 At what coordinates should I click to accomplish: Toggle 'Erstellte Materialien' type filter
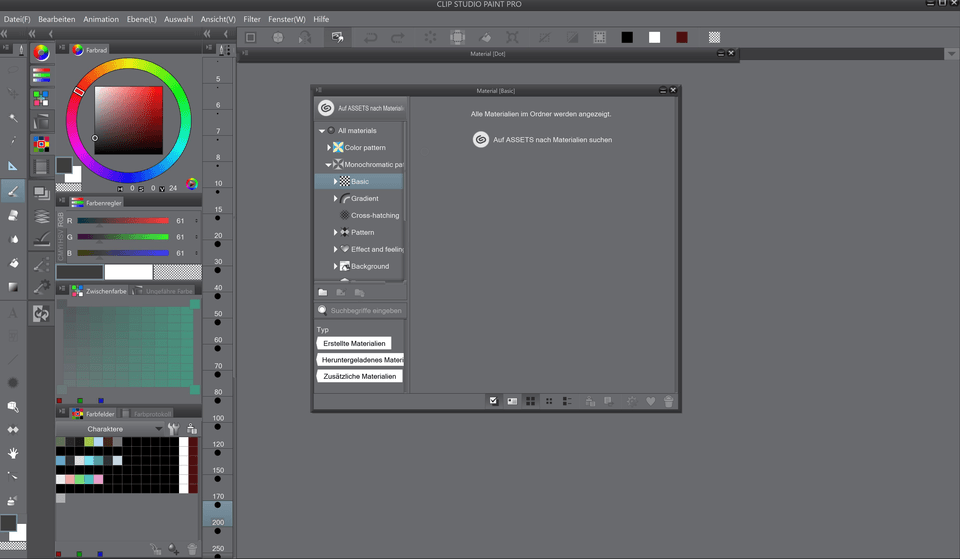(354, 343)
